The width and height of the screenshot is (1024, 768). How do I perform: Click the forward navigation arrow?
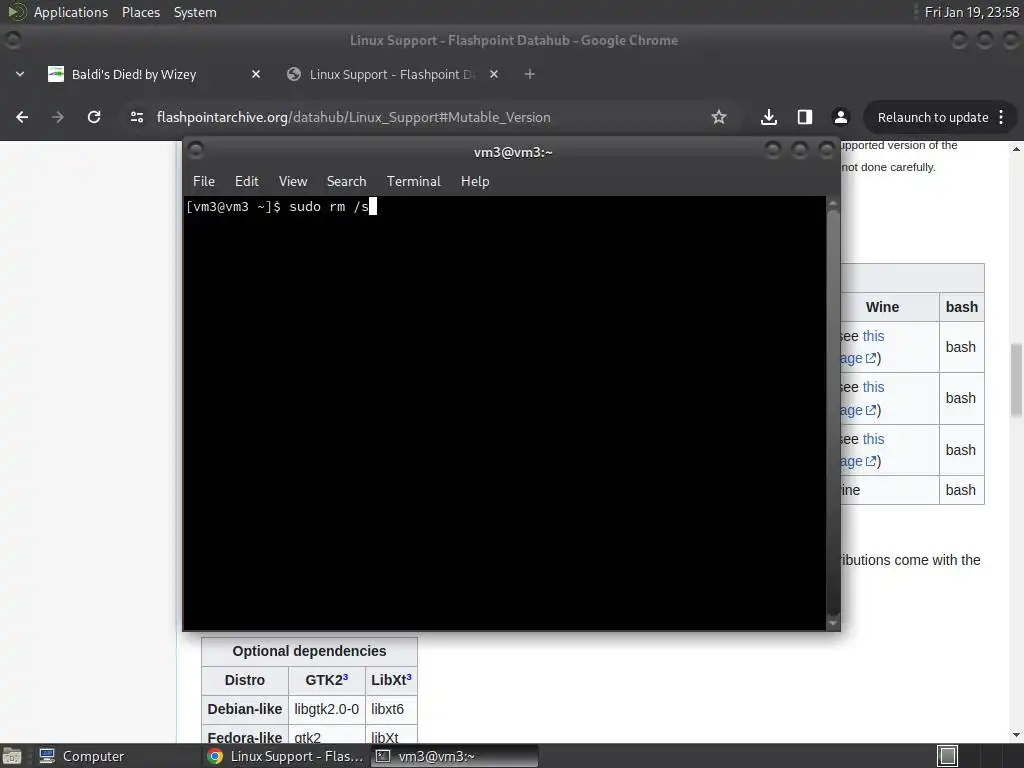(x=58, y=117)
